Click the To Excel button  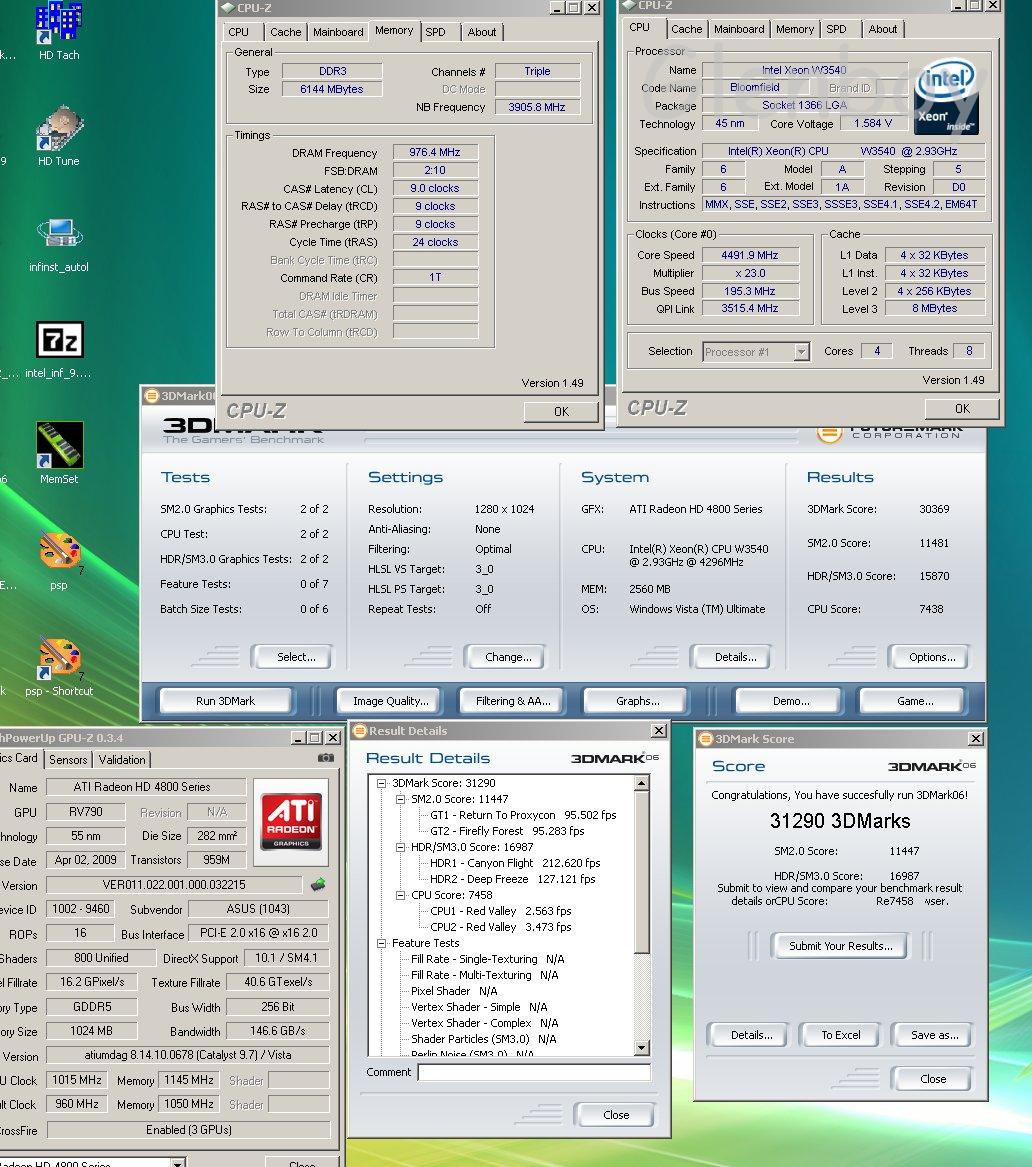pos(840,1035)
